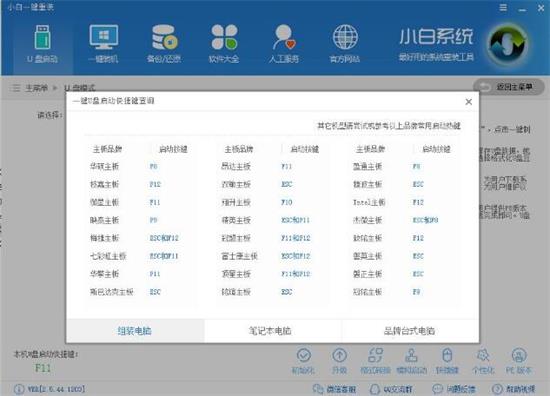Screen dimensions: 550x396
Task: Click the version text in status bar
Action: pyautogui.click(x=56, y=389)
